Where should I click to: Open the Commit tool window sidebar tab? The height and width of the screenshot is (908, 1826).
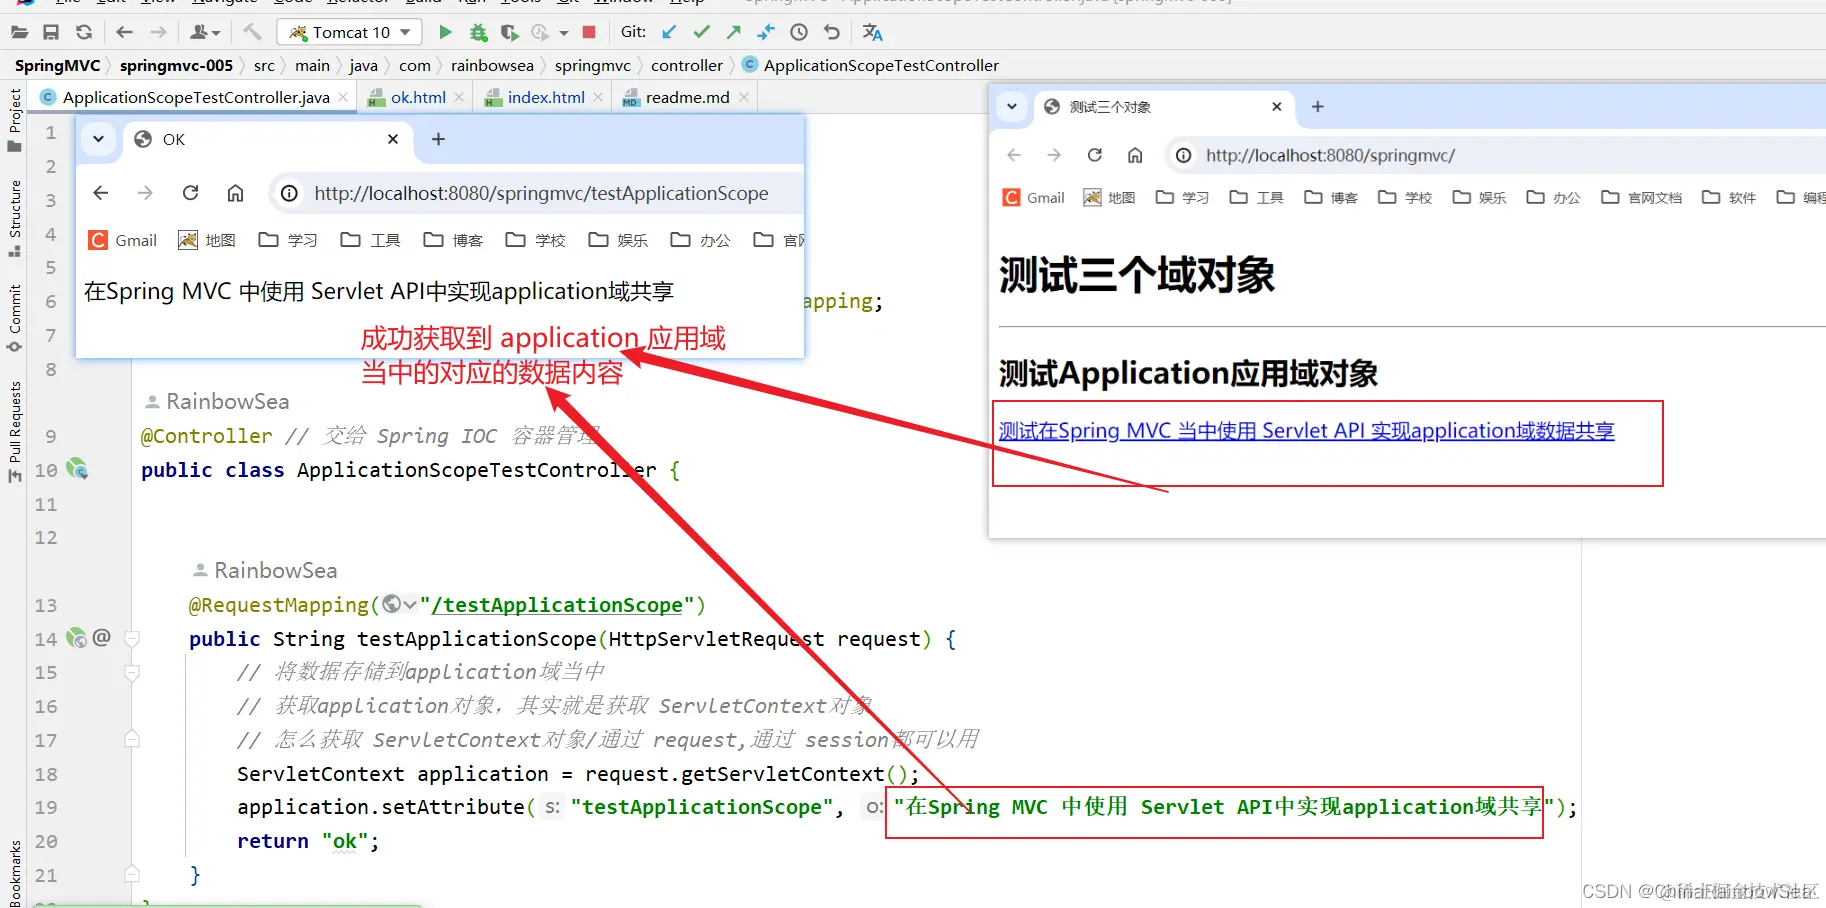tap(15, 317)
